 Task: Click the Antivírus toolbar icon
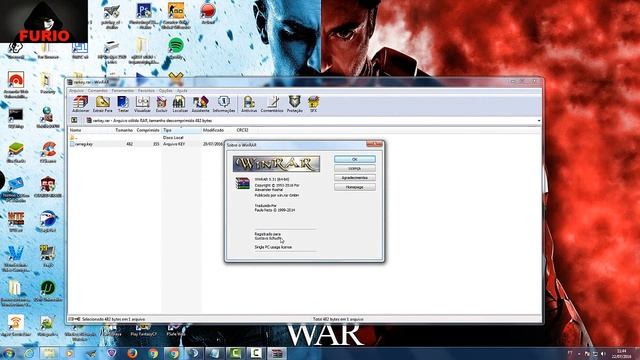tap(249, 104)
